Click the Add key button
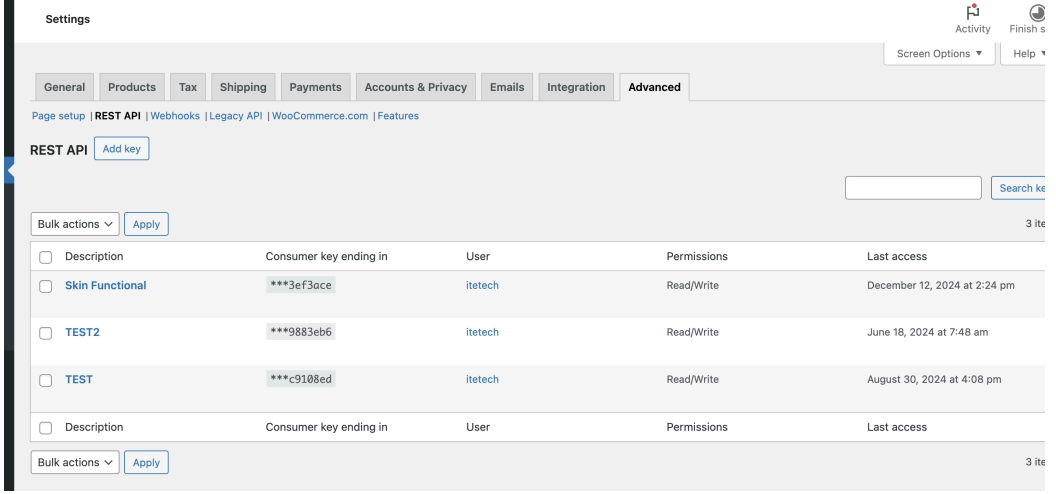The width and height of the screenshot is (1056, 494). click(x=122, y=148)
